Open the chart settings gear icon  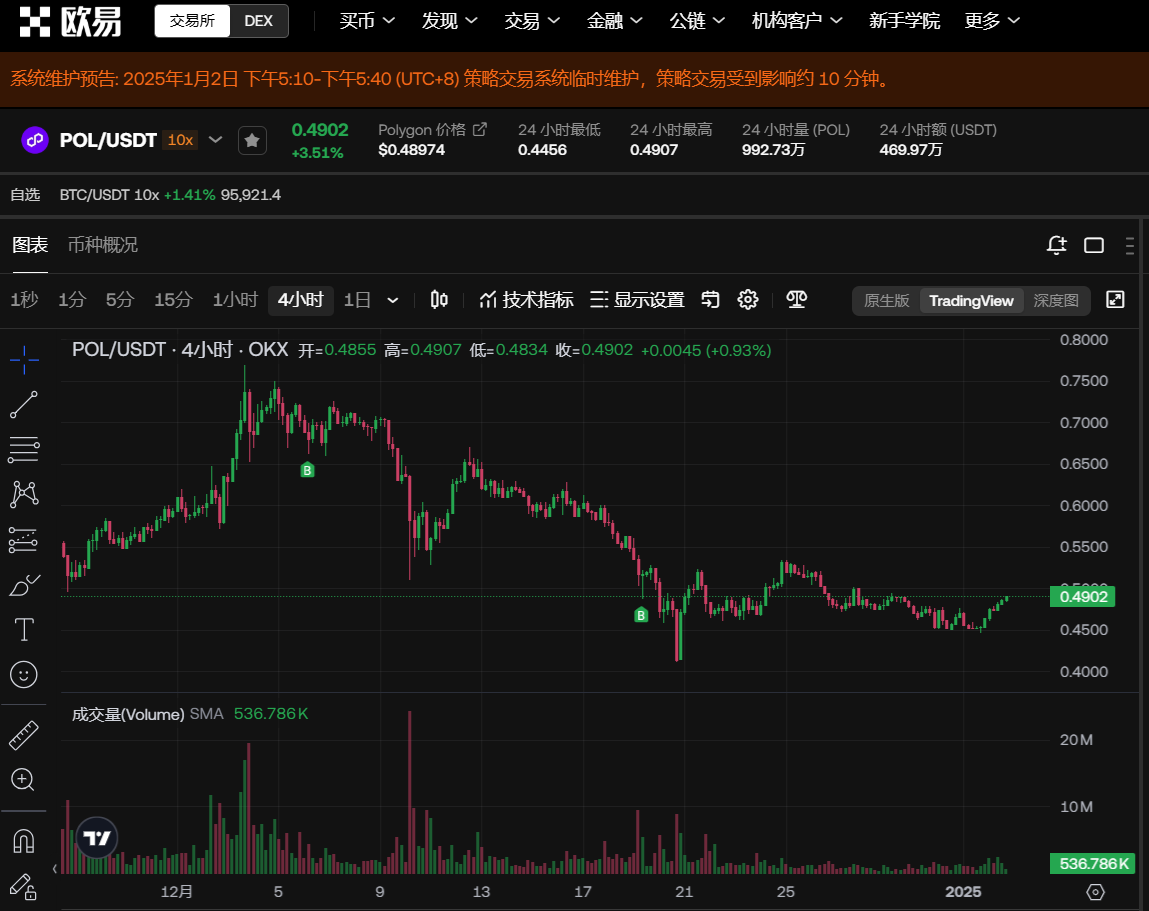[748, 300]
